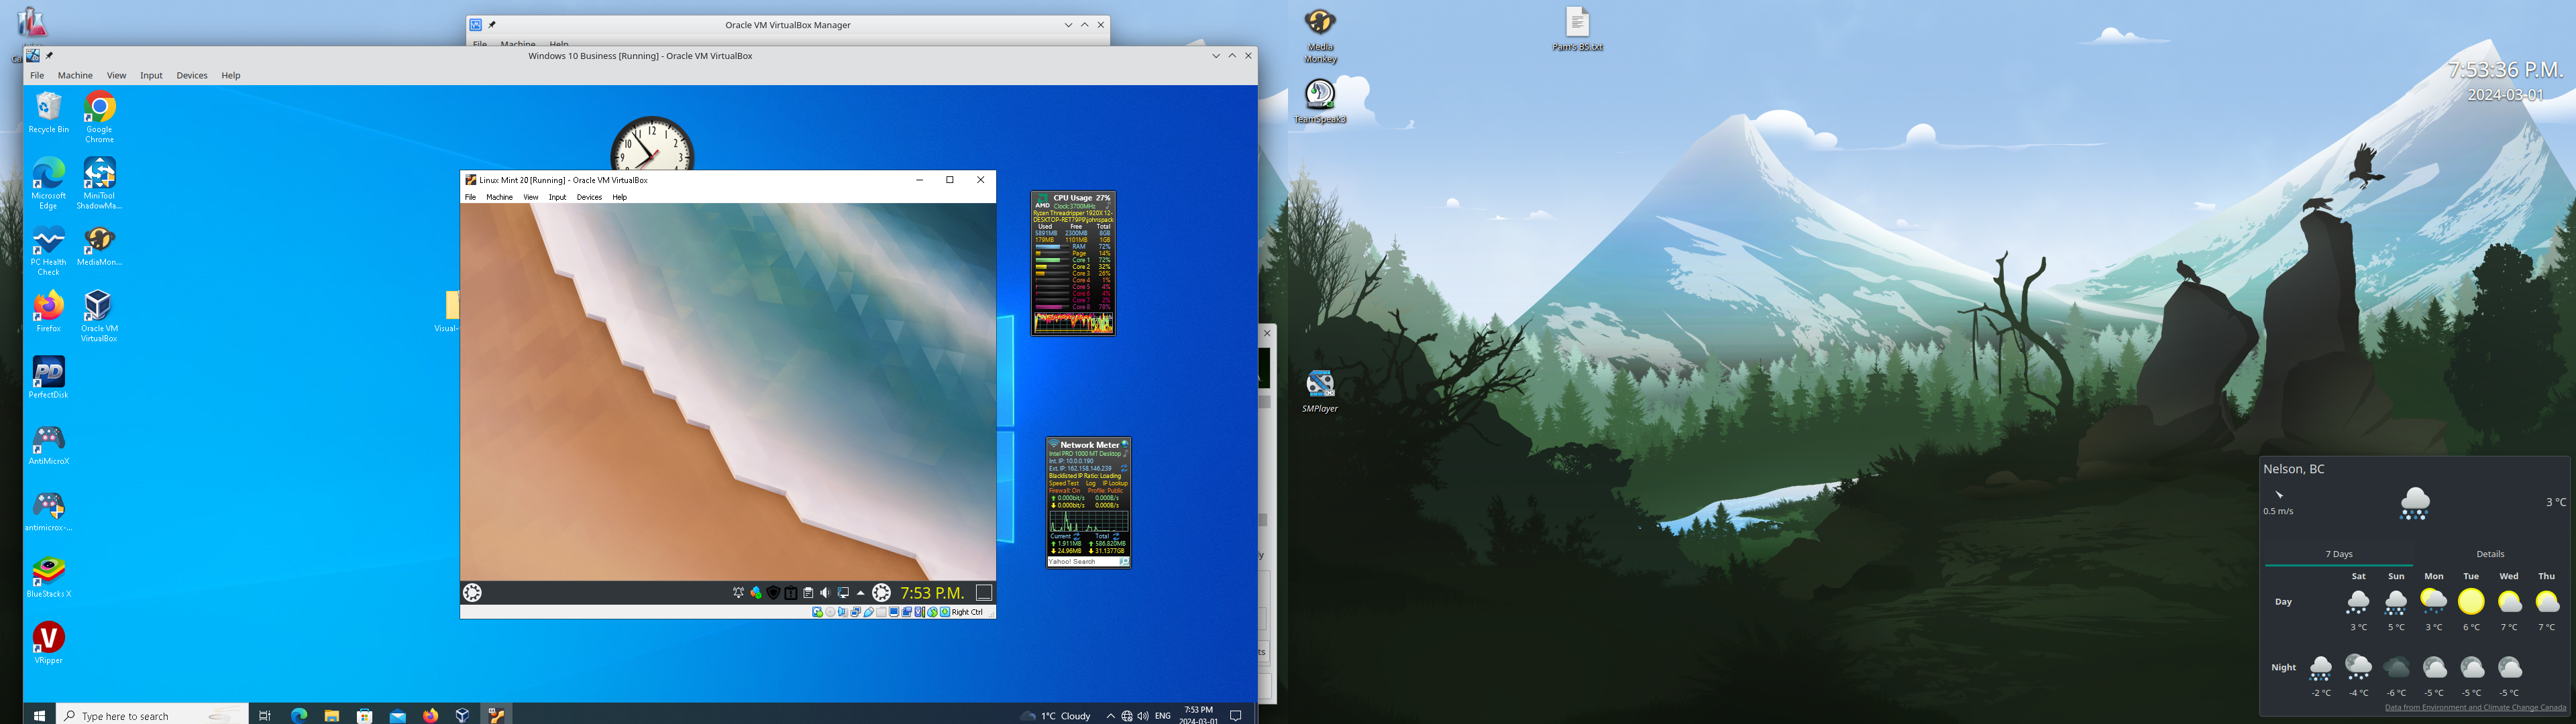Select the Firefox desktop icon in the VM
This screenshot has height=724, width=2576.
click(48, 311)
